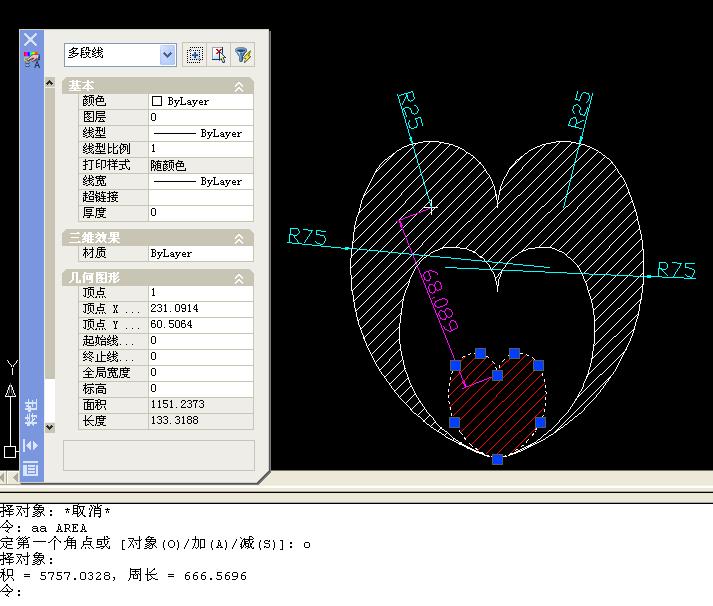
Task: Click the 面积 property label
Action: pos(94,404)
